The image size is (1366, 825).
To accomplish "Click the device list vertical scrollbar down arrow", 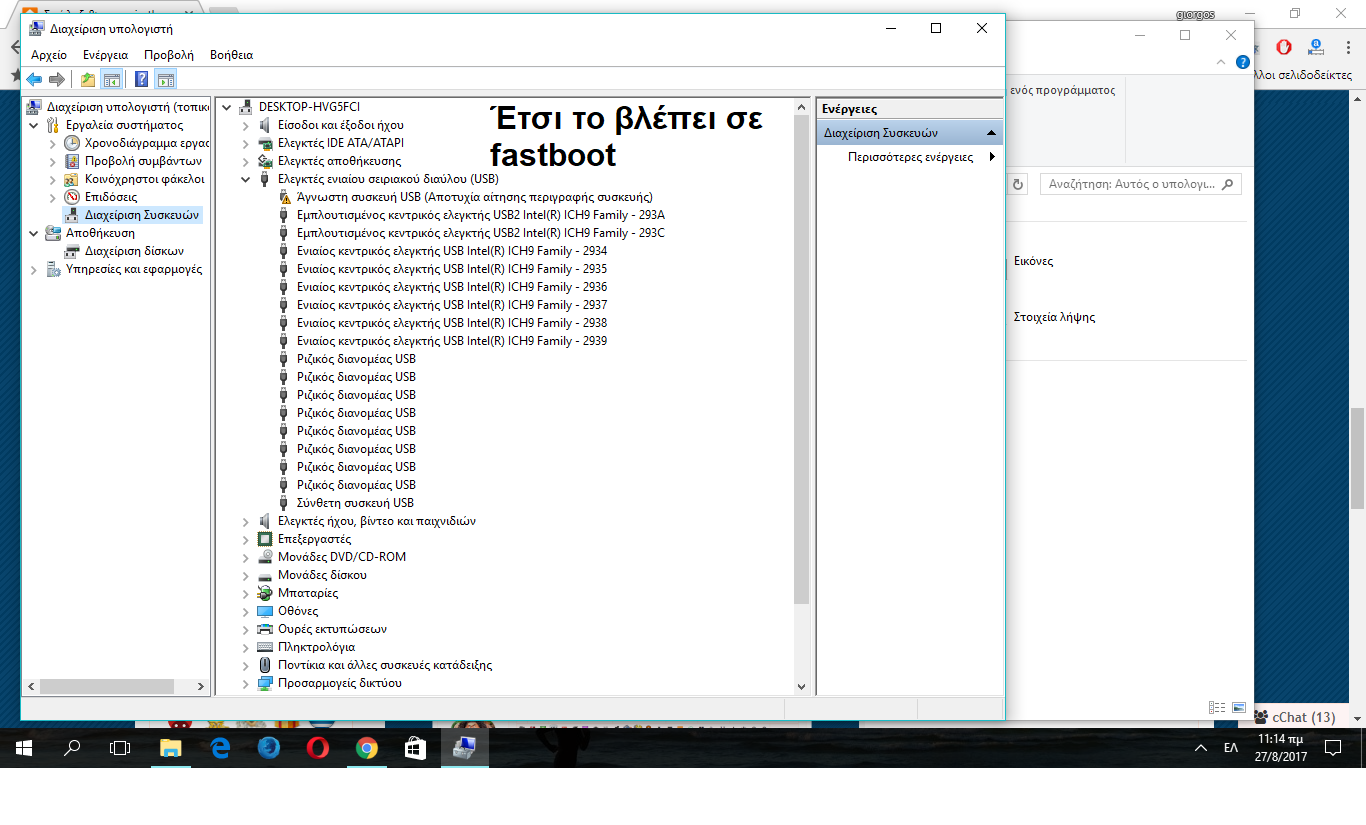I will click(801, 686).
